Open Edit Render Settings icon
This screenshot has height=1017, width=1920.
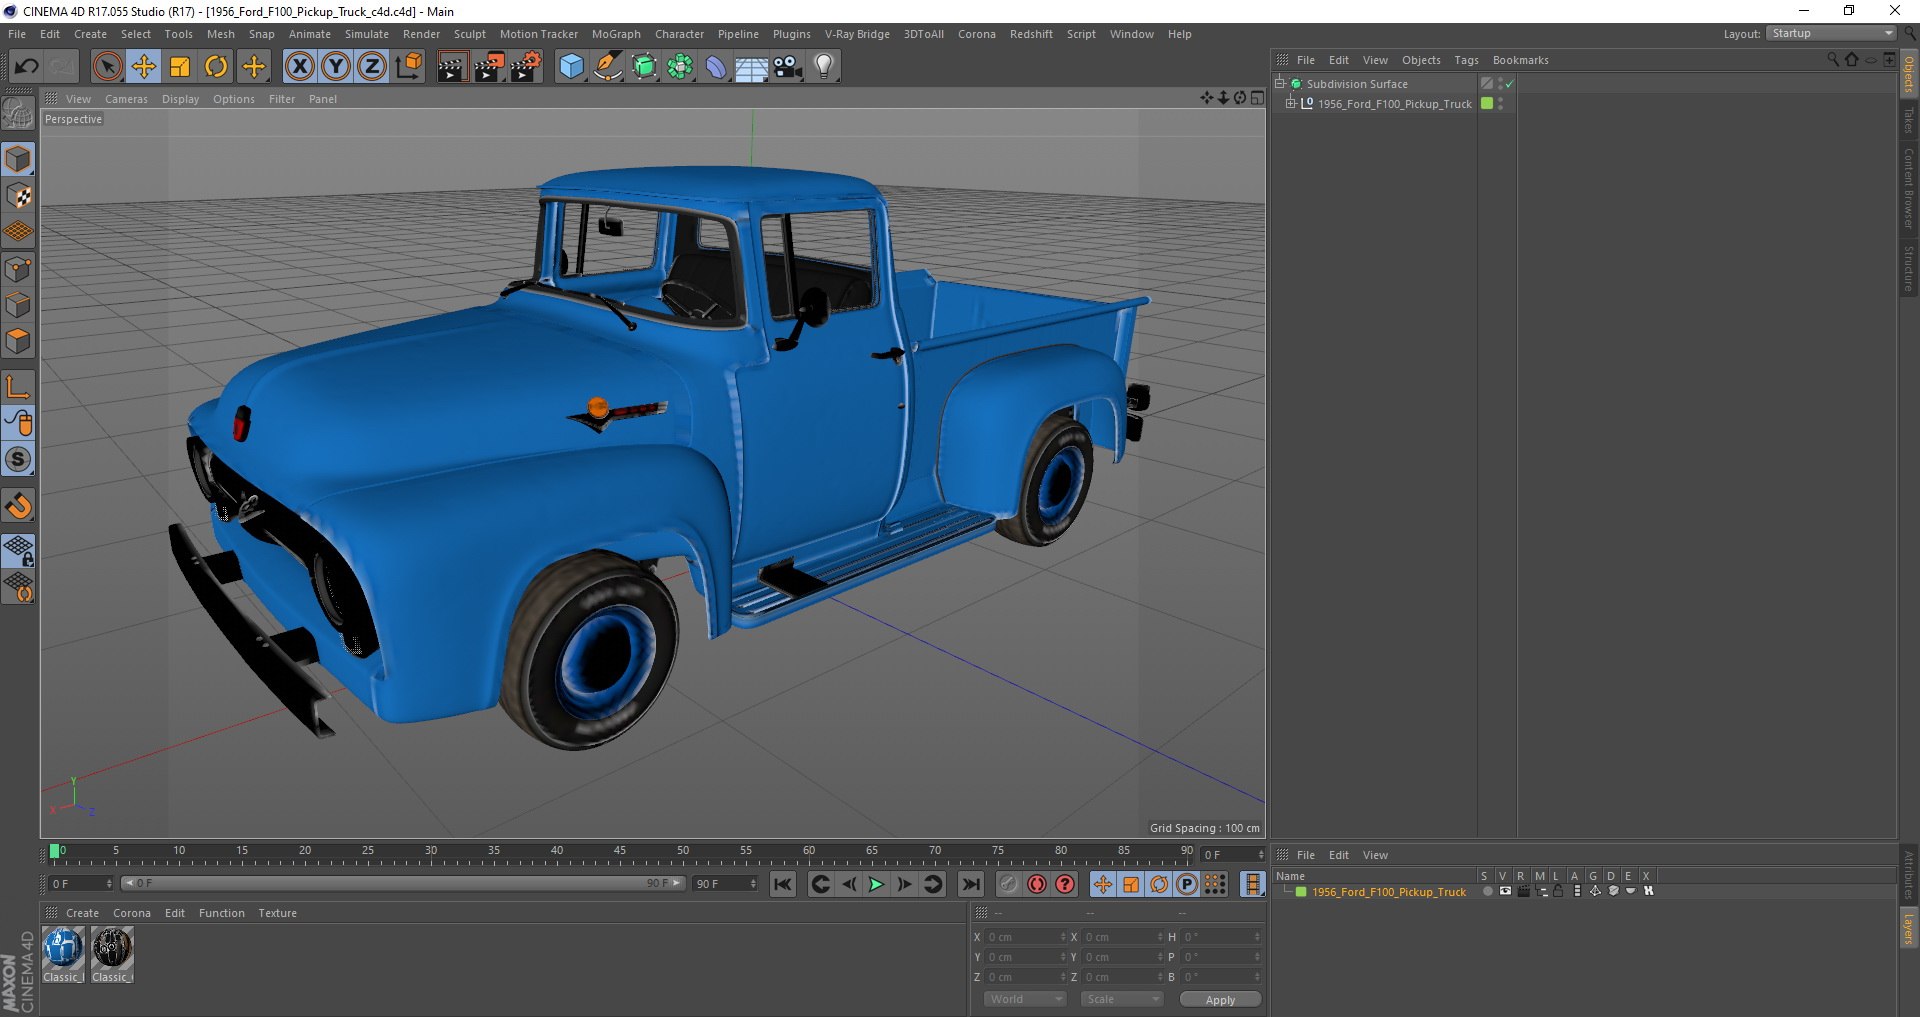pos(525,67)
